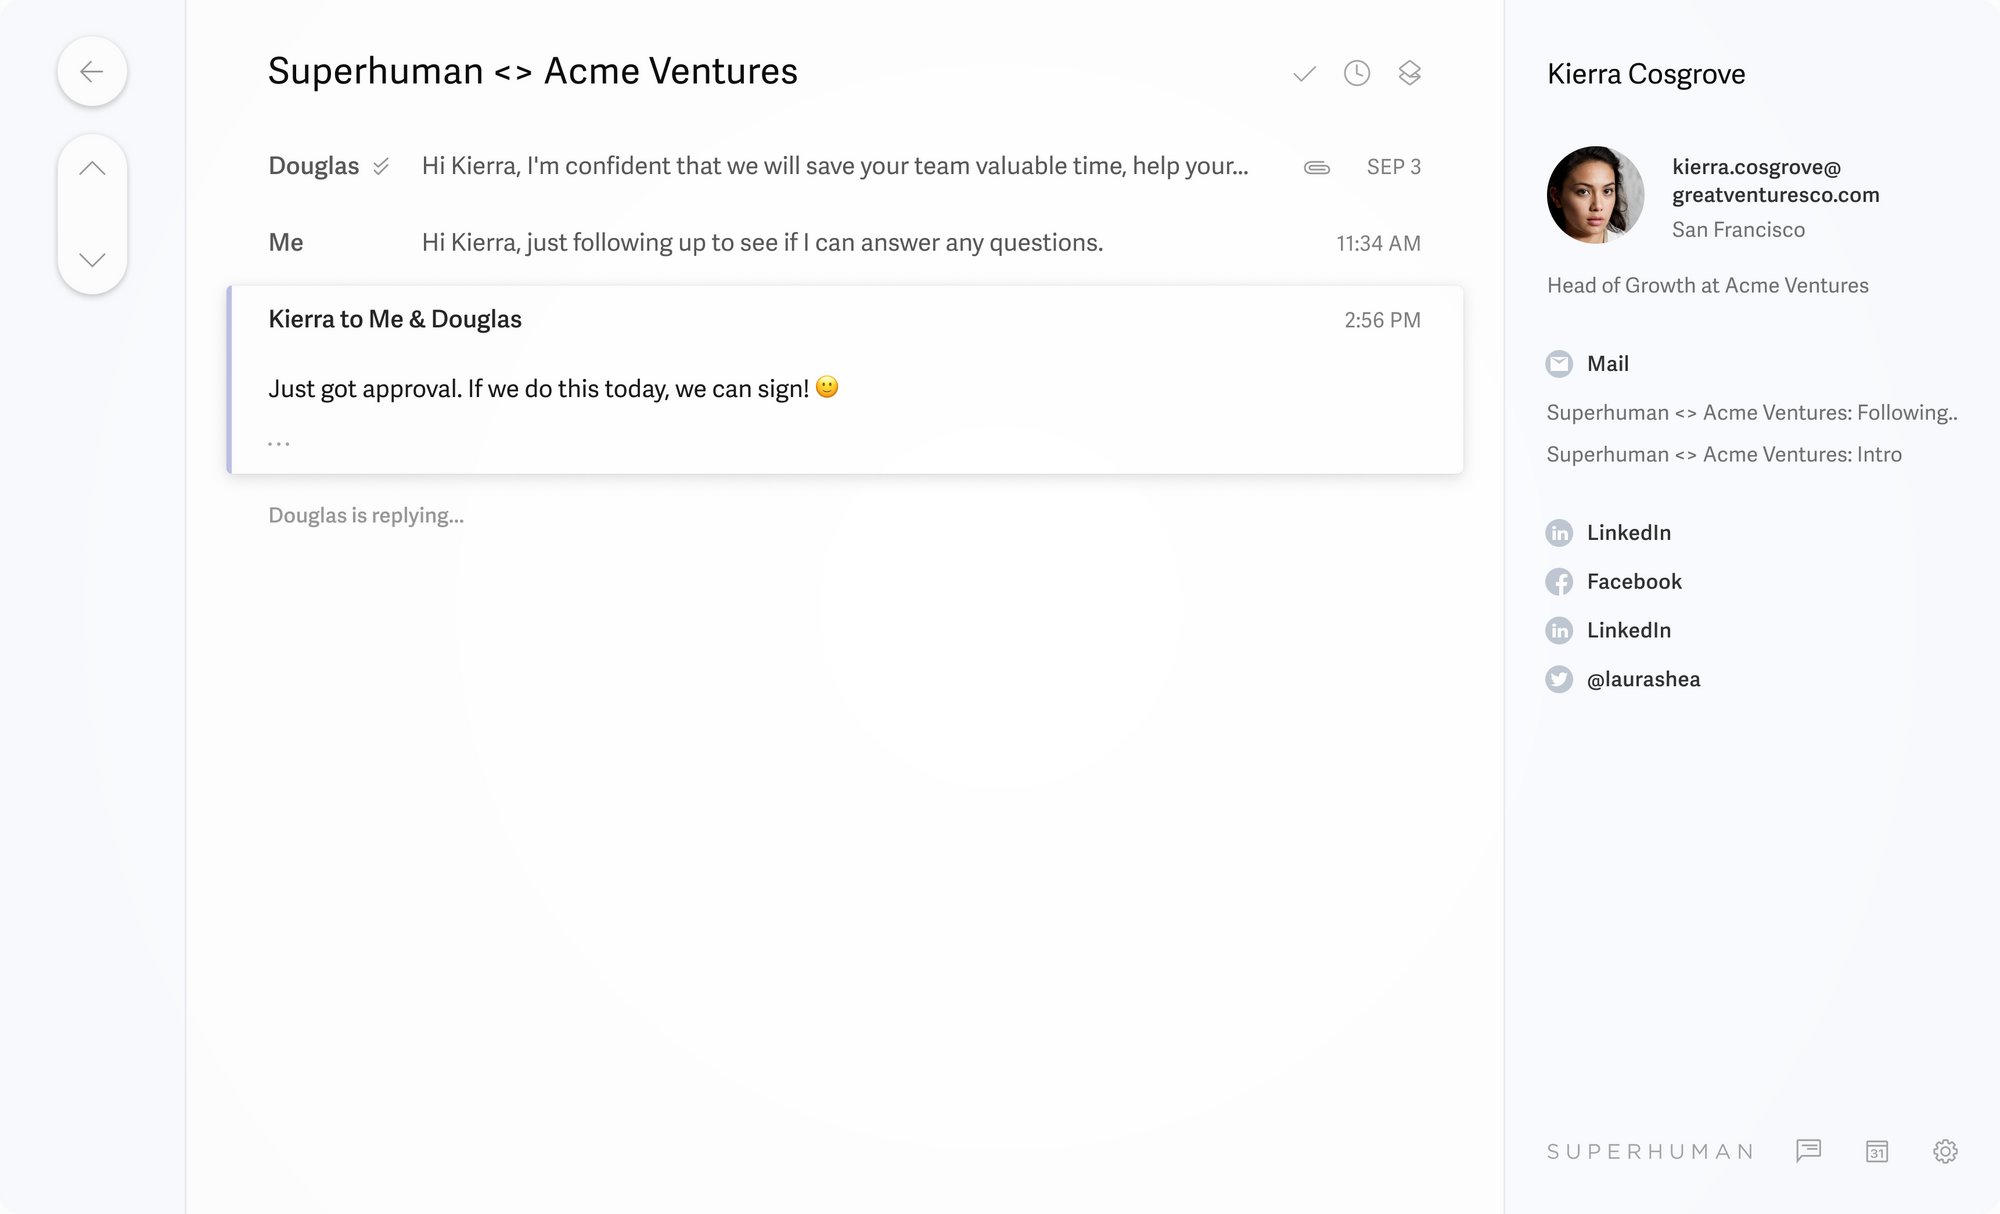Open the Facebook profile link
Screen dimensions: 2000x1214
pyautogui.click(x=1633, y=581)
